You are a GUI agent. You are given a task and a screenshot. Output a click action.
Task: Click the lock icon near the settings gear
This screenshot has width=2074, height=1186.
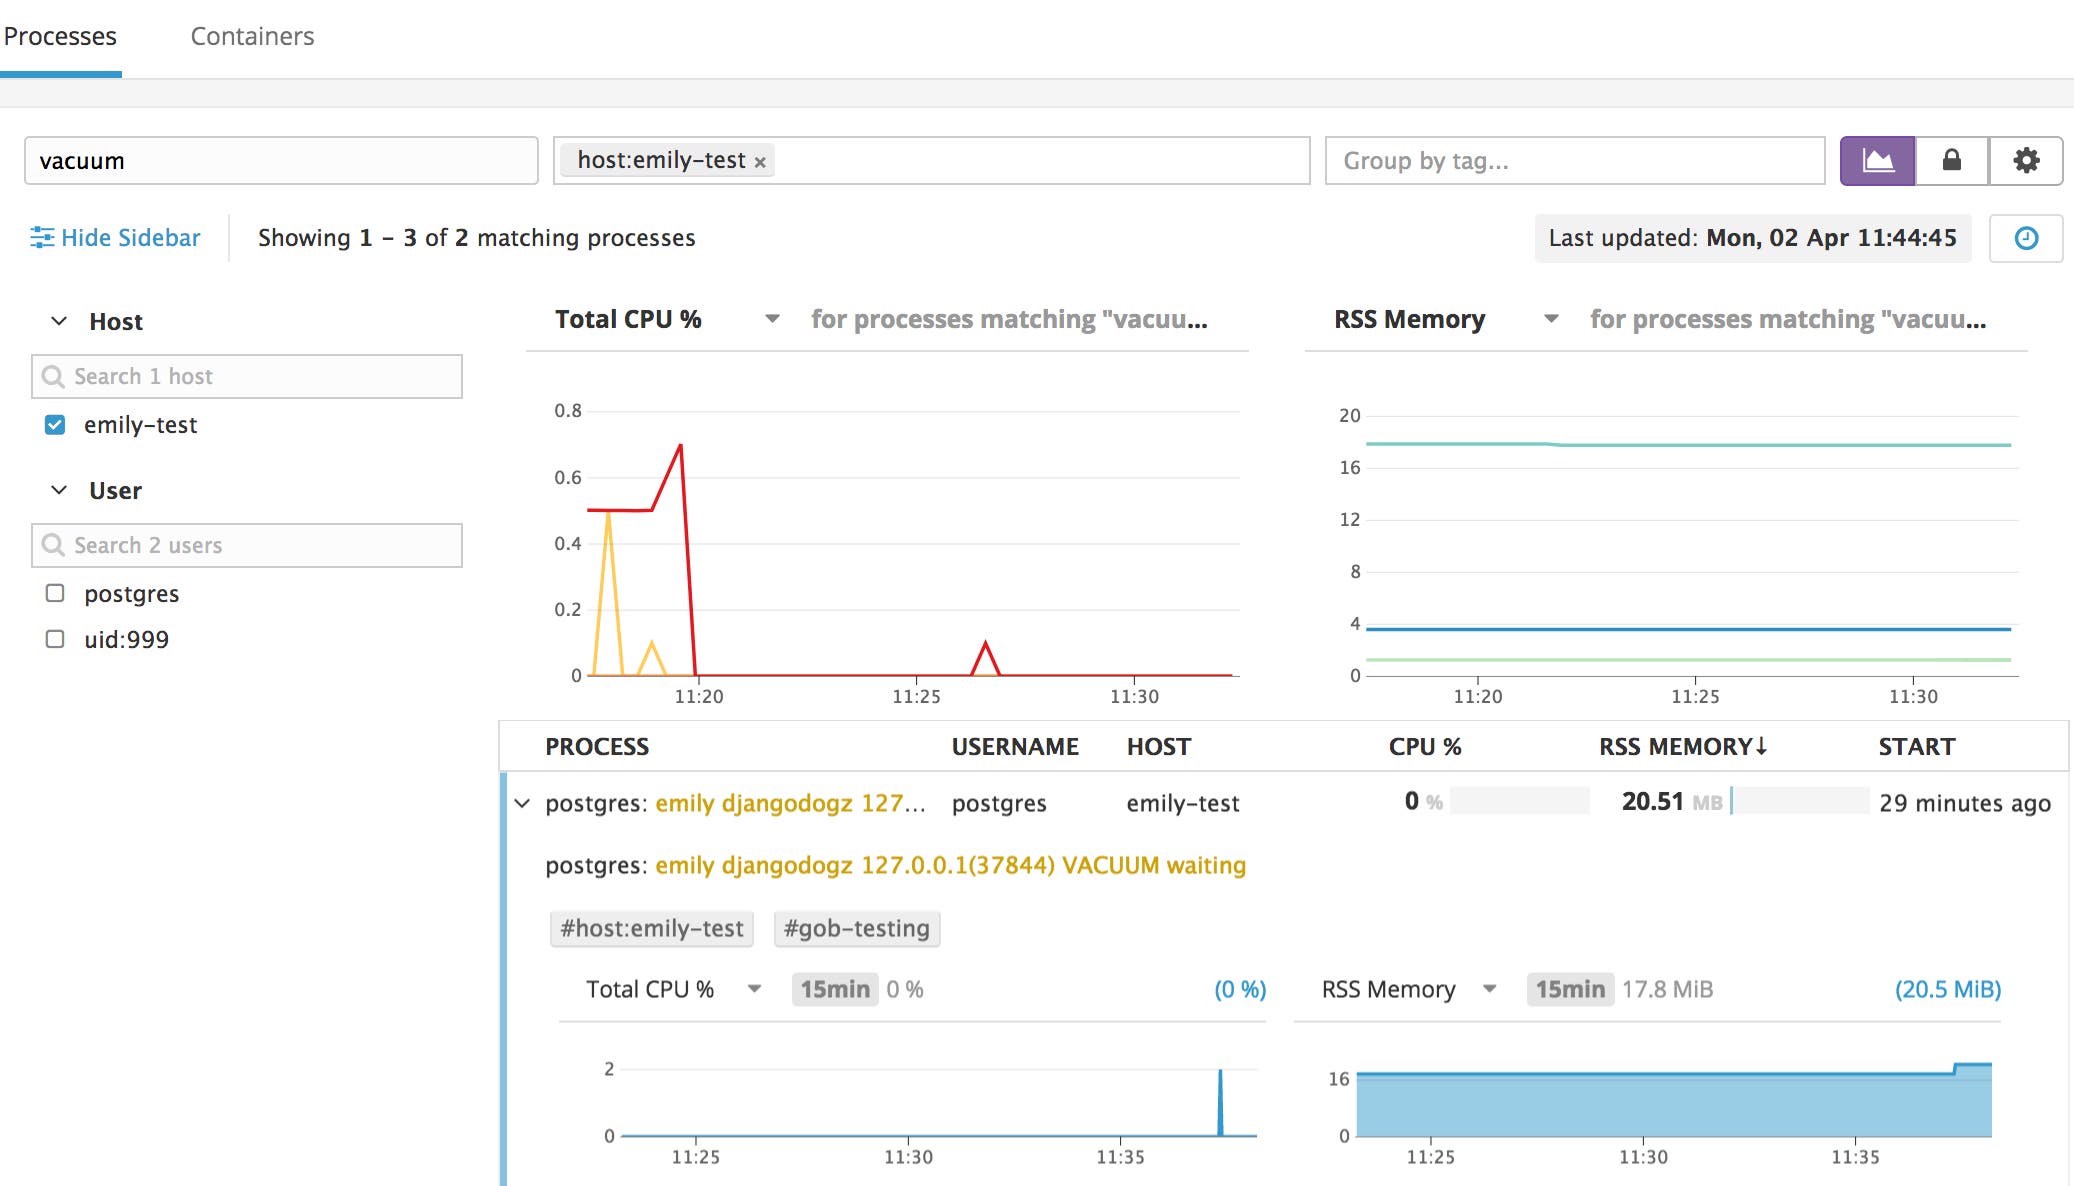1951,160
